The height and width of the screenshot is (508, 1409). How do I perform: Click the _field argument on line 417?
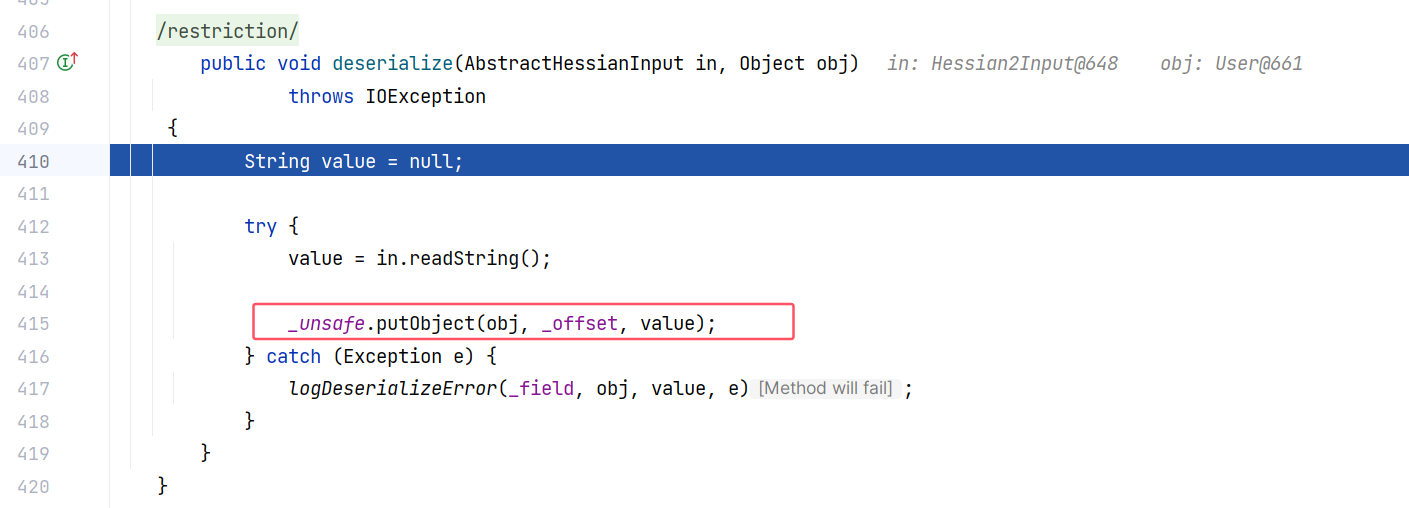coord(541,389)
